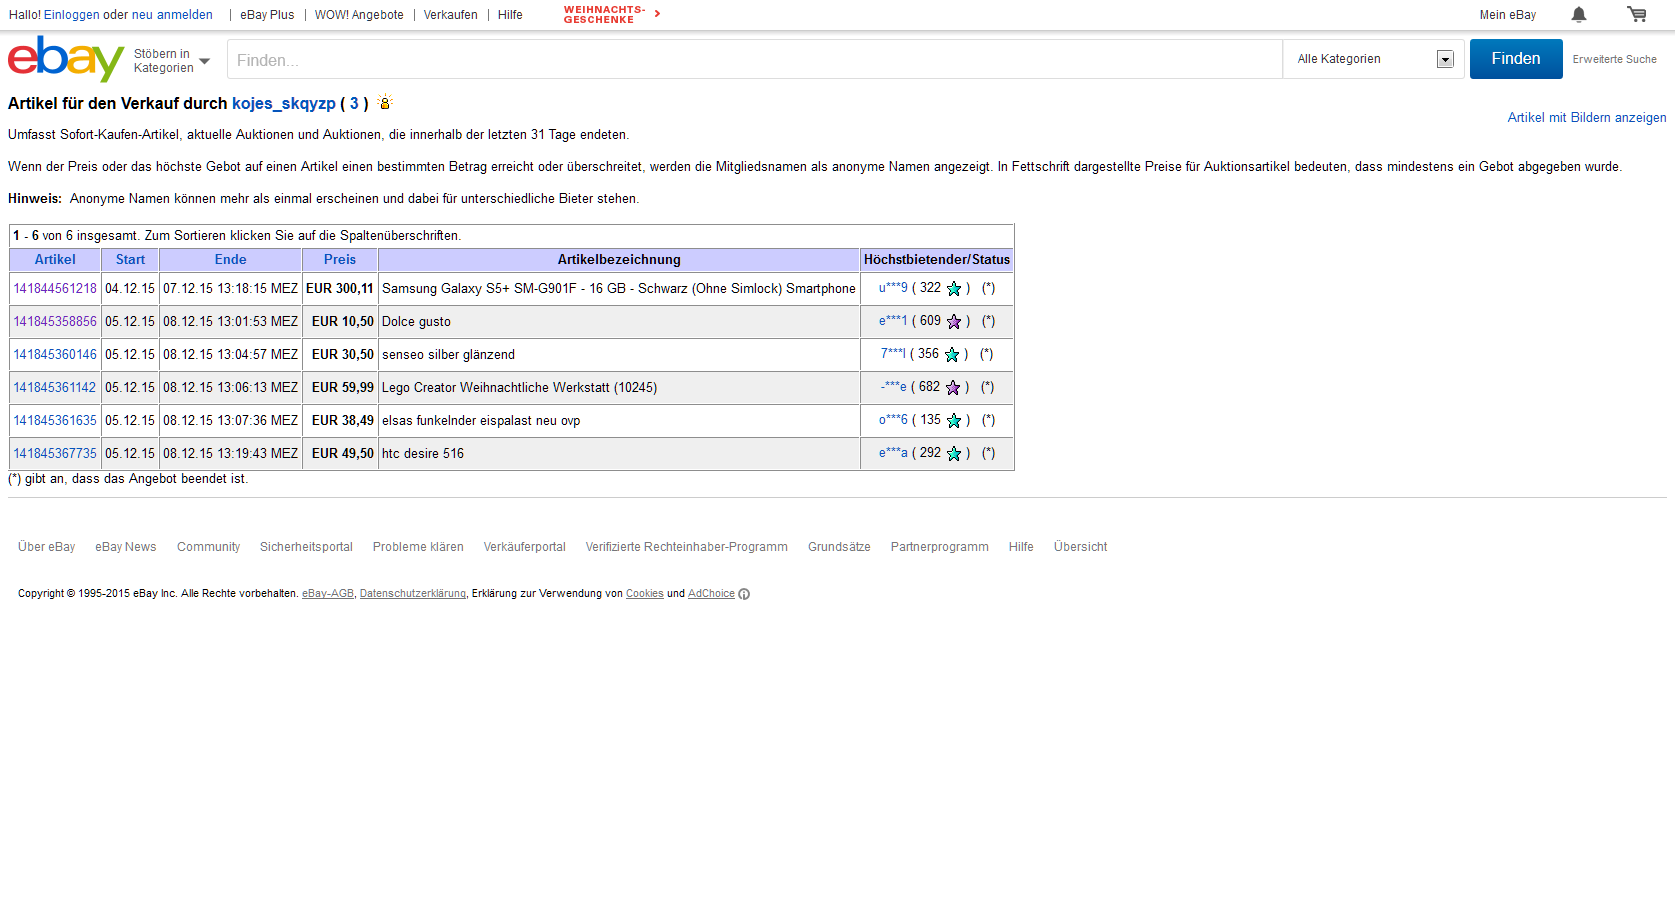The height and width of the screenshot is (908, 1675).
Task: Open Erweiterte Suche link
Action: coord(1614,60)
